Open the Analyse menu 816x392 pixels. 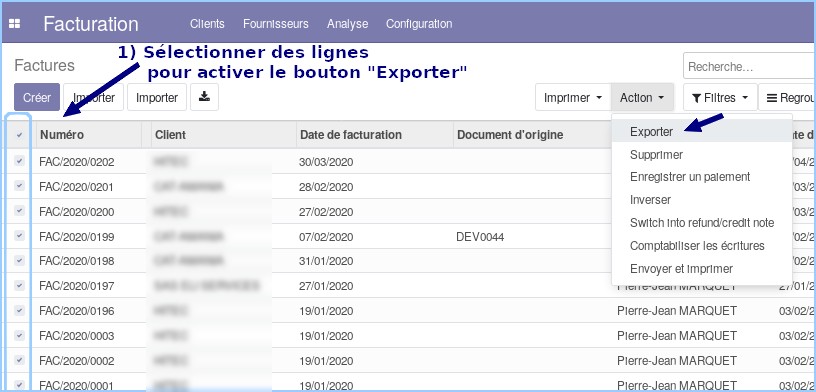[x=348, y=24]
